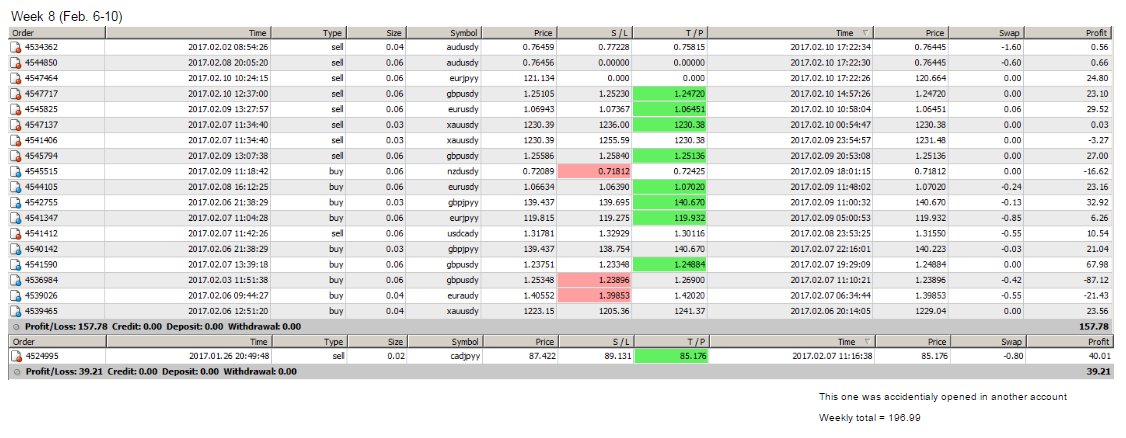The width and height of the screenshot is (1126, 438).
Task: Select the red S/L cell 1.23896
Action: pyautogui.click(x=596, y=280)
